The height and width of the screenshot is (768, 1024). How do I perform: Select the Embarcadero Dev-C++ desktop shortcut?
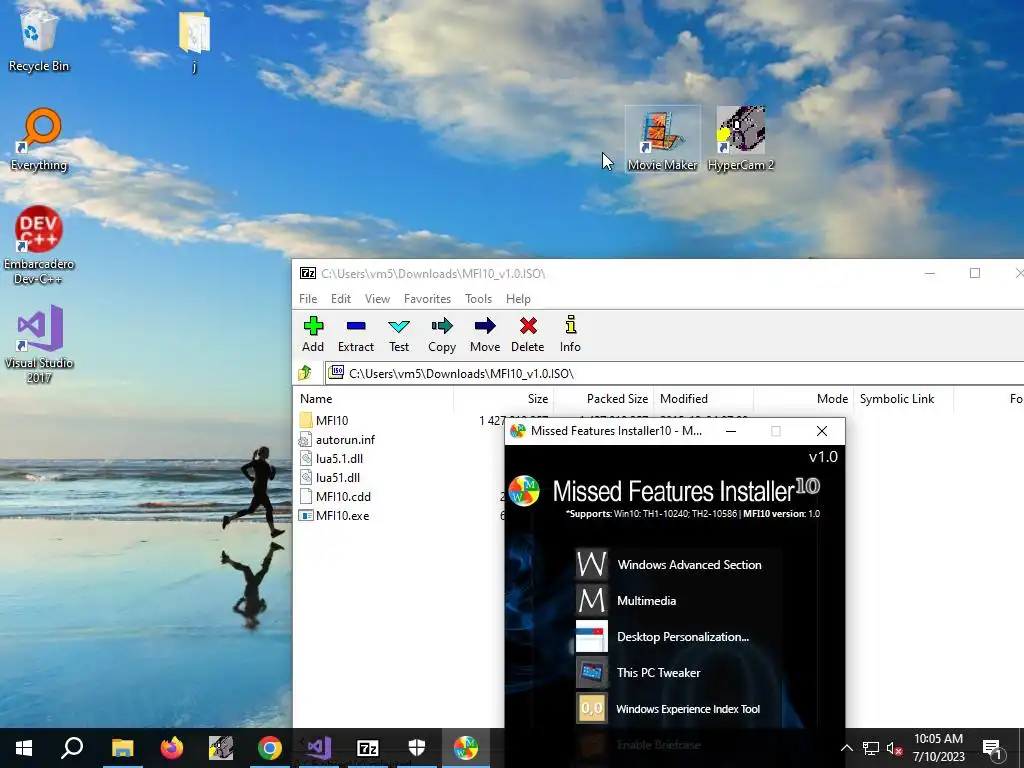(x=39, y=245)
